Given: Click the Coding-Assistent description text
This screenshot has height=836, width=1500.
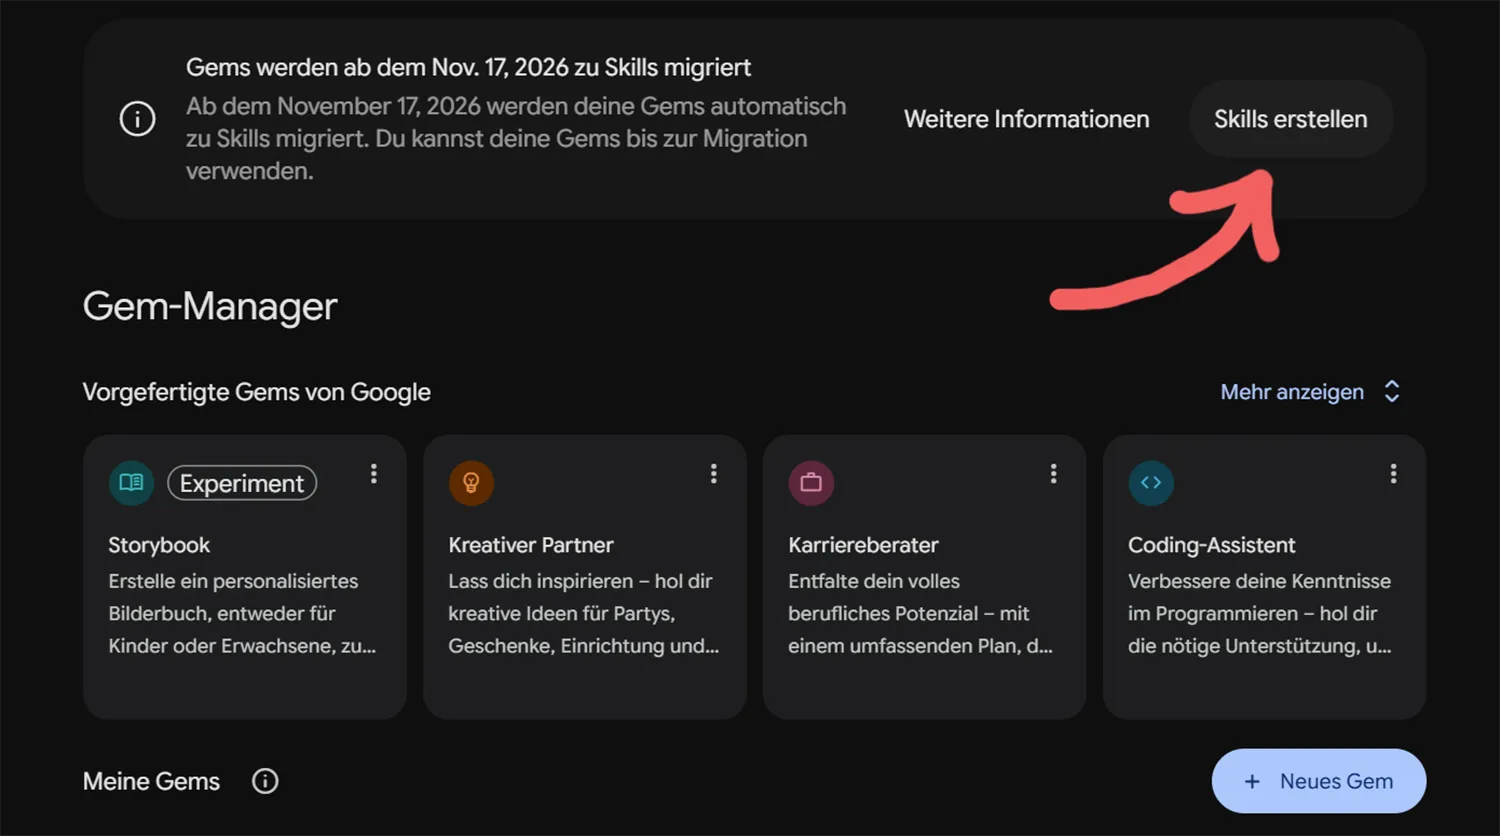Looking at the screenshot, I should [1260, 613].
